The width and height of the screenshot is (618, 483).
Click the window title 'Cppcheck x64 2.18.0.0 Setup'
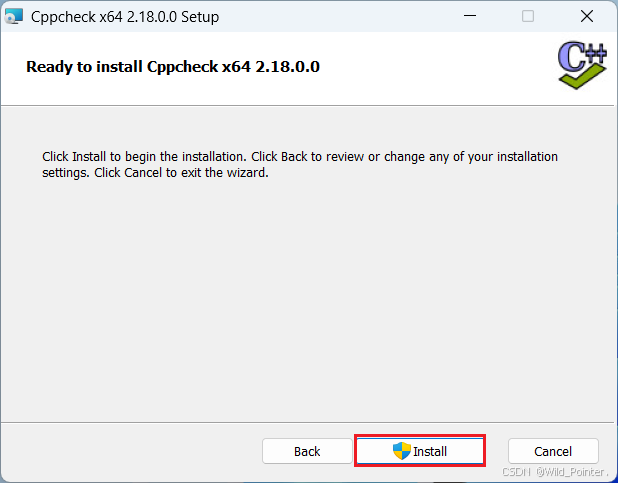125,17
